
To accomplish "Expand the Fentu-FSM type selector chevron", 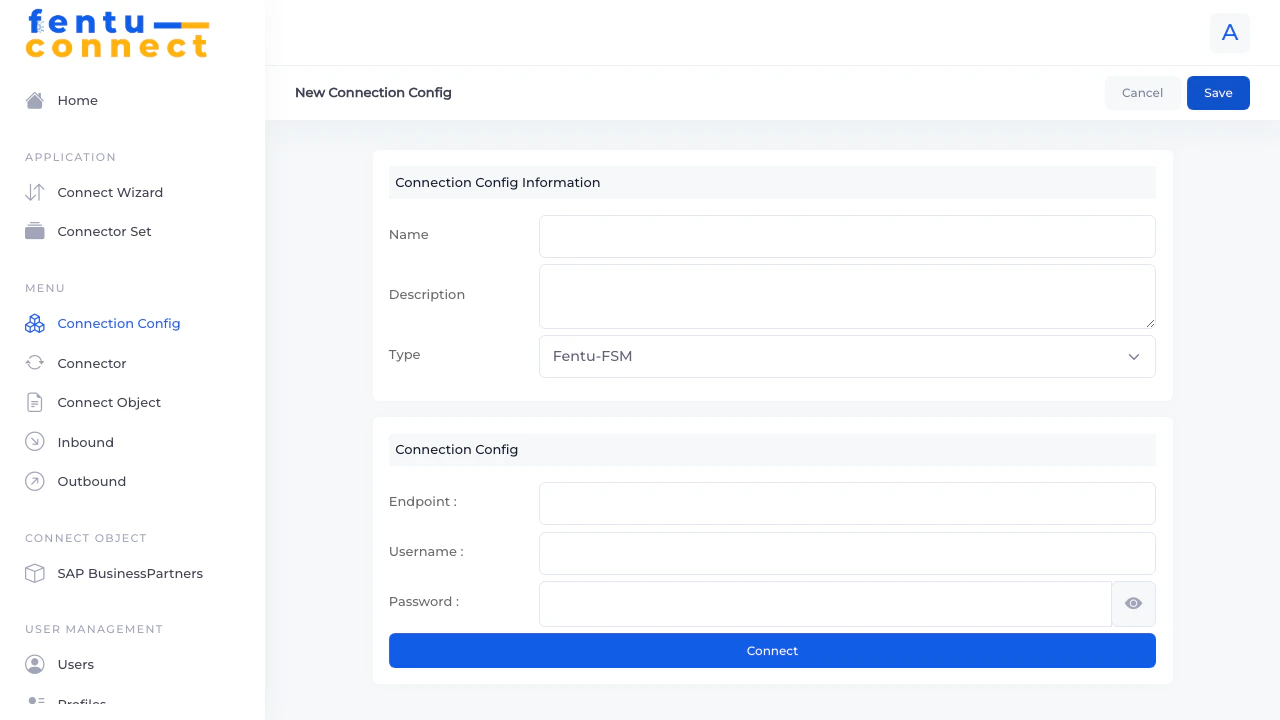I will [1134, 356].
